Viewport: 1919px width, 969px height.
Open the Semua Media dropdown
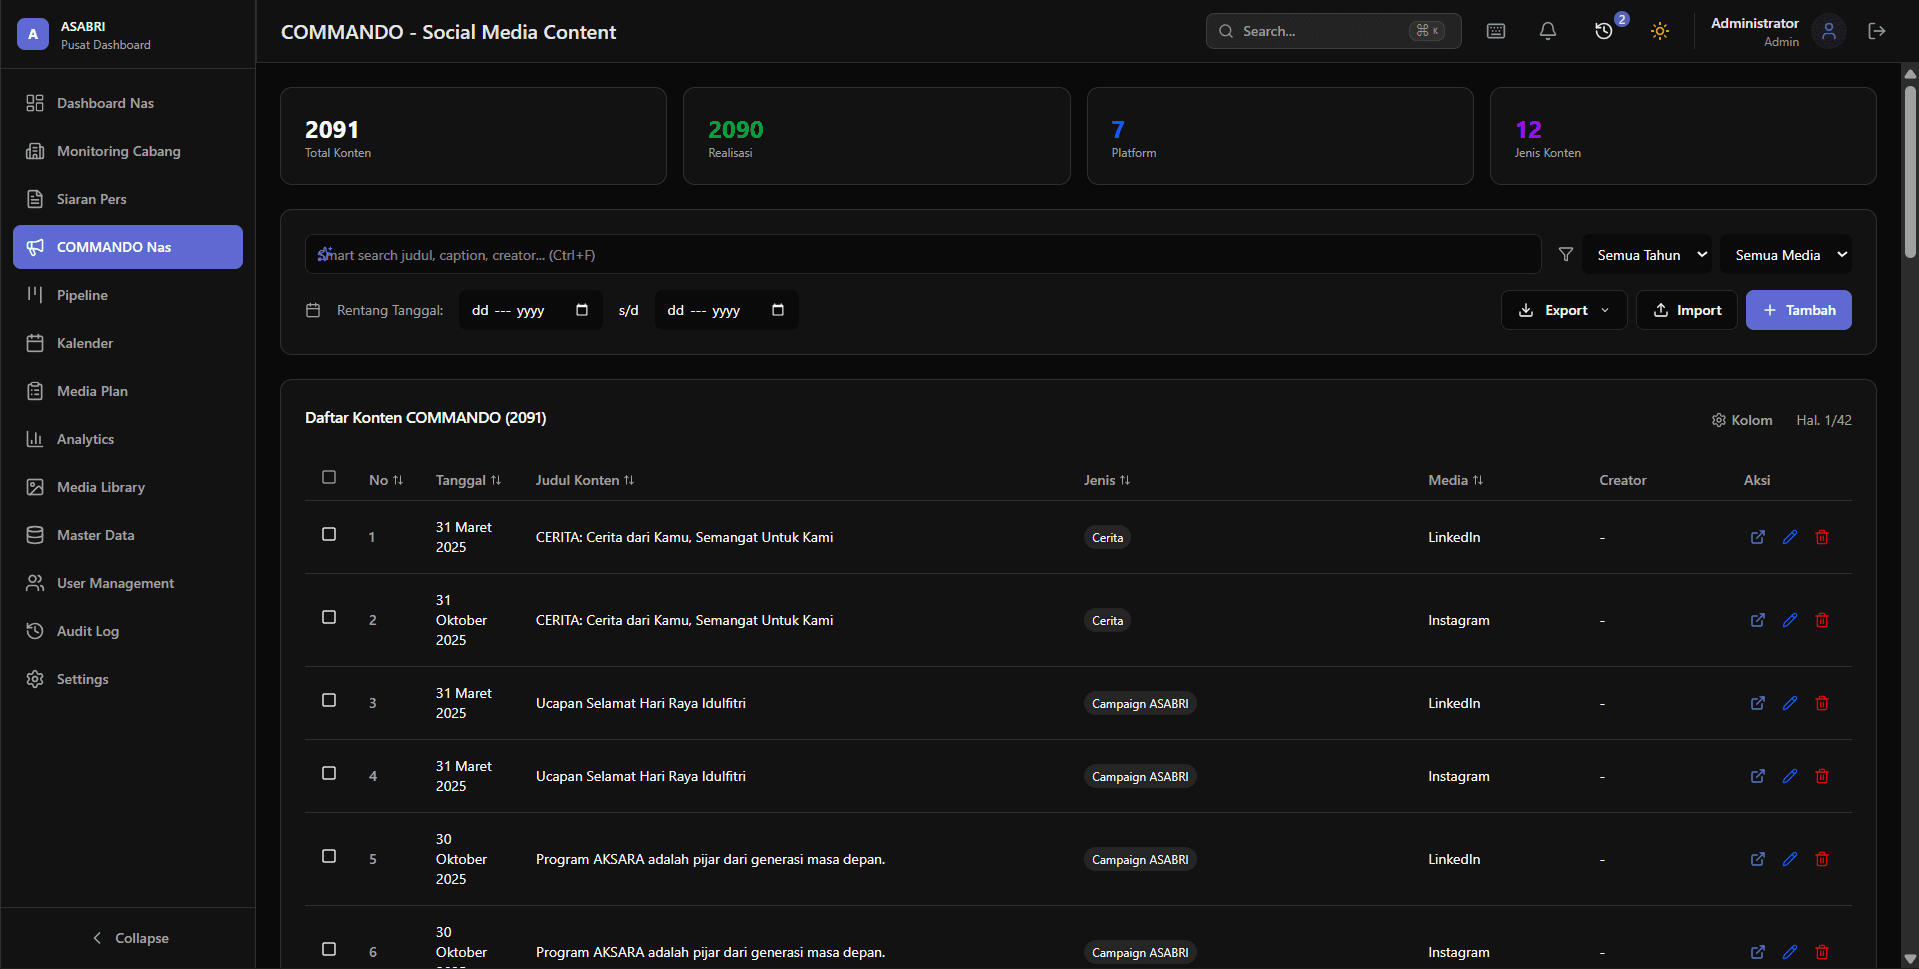pyautogui.click(x=1786, y=254)
